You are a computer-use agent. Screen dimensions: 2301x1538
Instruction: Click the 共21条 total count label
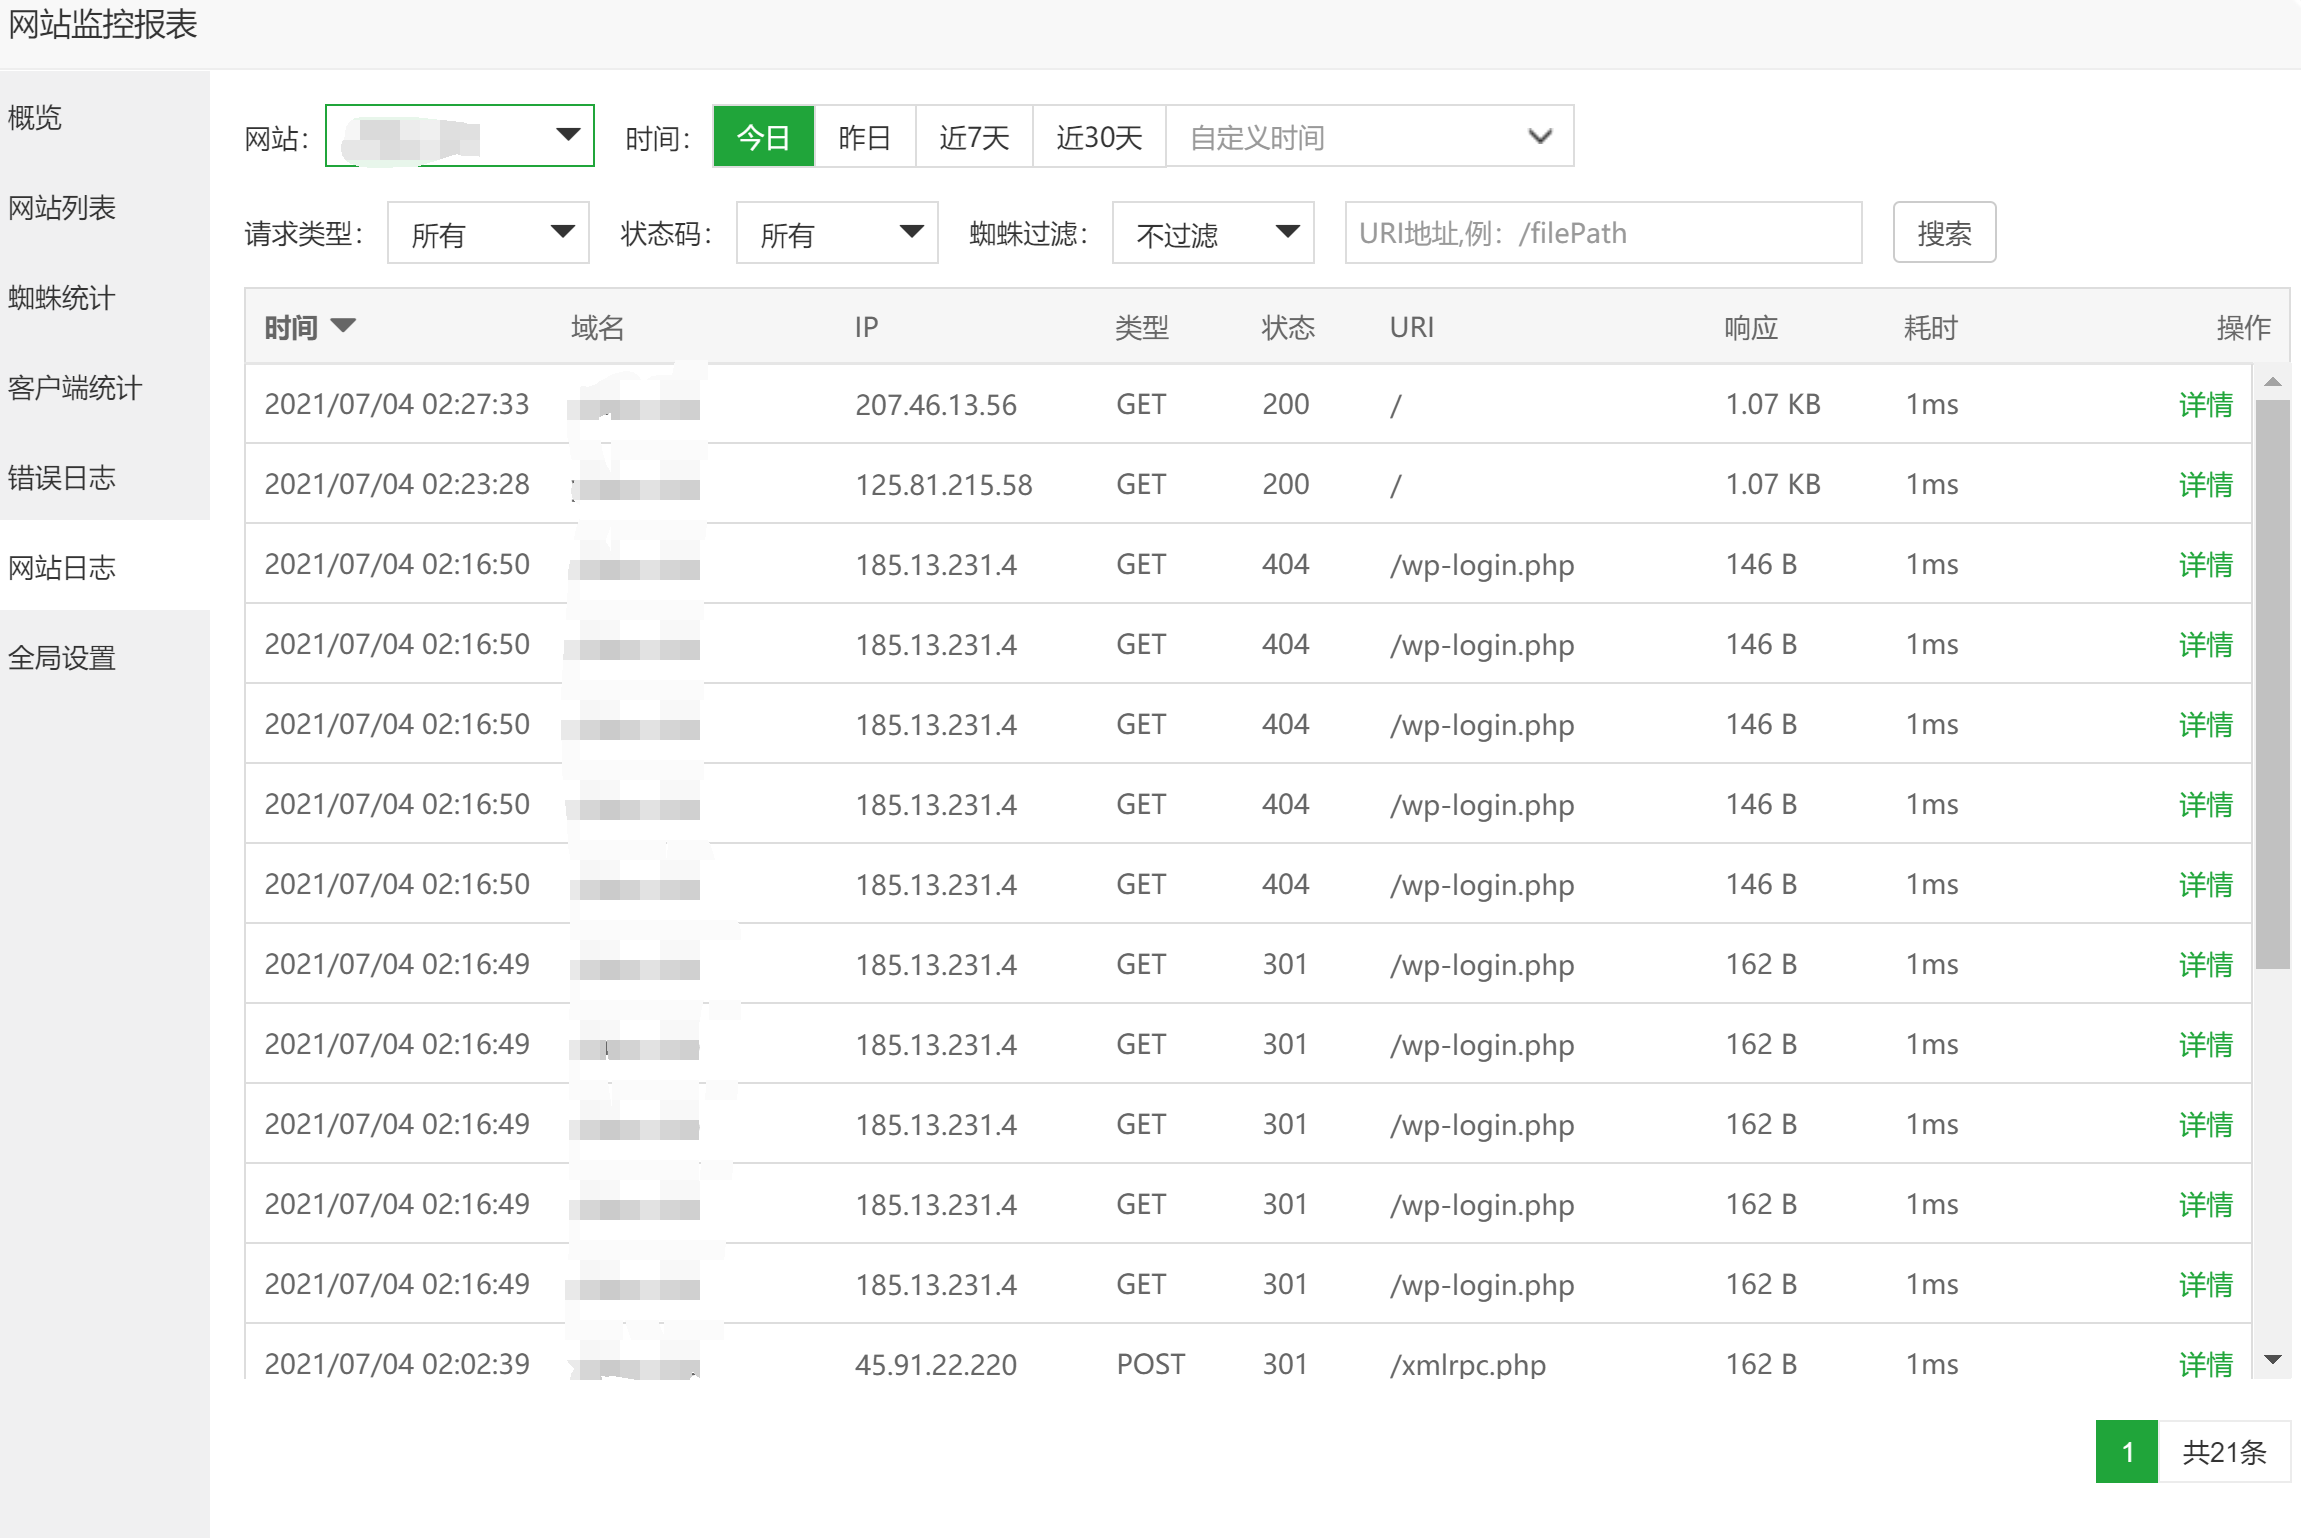pos(2224,1451)
